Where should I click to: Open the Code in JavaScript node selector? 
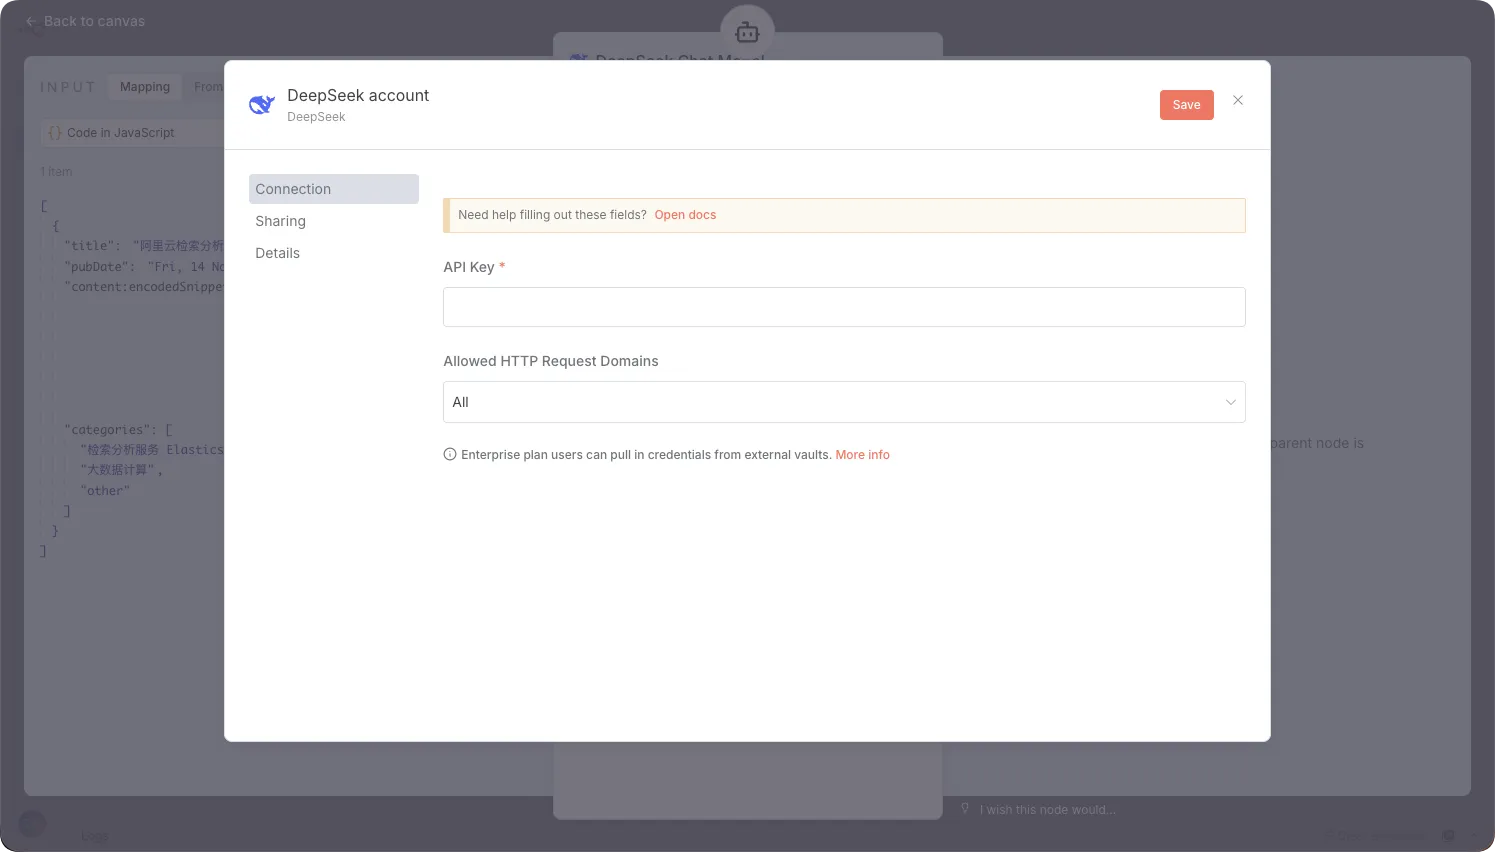point(130,133)
